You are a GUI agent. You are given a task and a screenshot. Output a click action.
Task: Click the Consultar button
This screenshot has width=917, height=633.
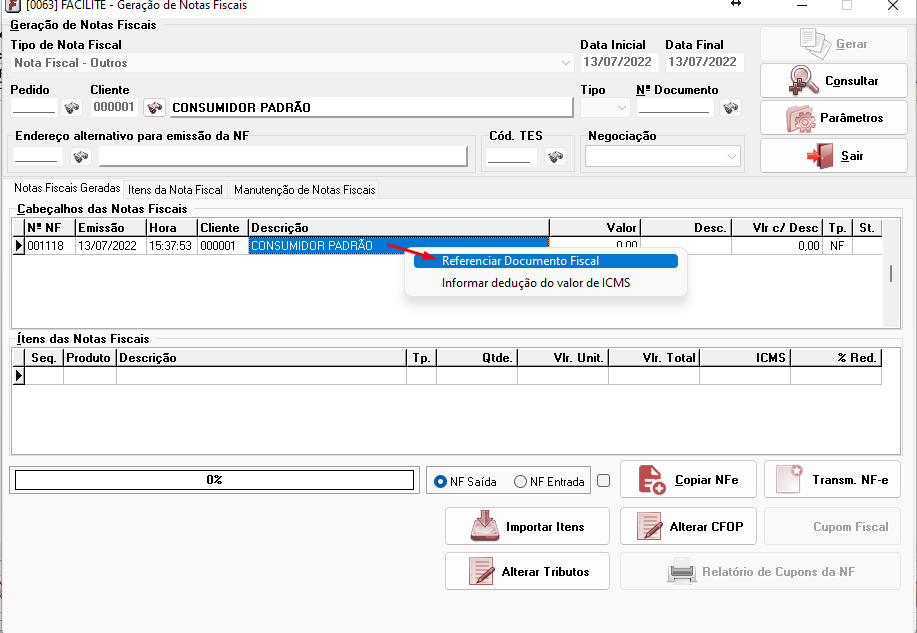pos(833,81)
